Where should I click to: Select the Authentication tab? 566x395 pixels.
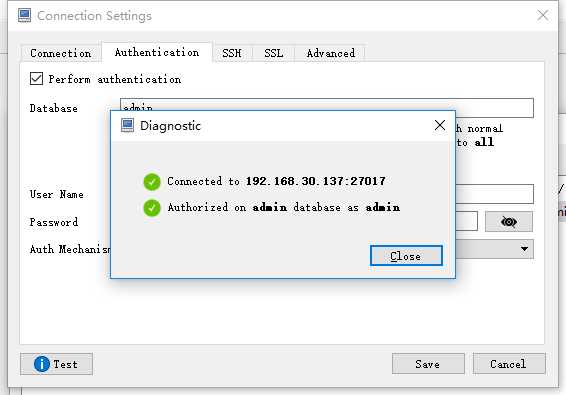[157, 52]
